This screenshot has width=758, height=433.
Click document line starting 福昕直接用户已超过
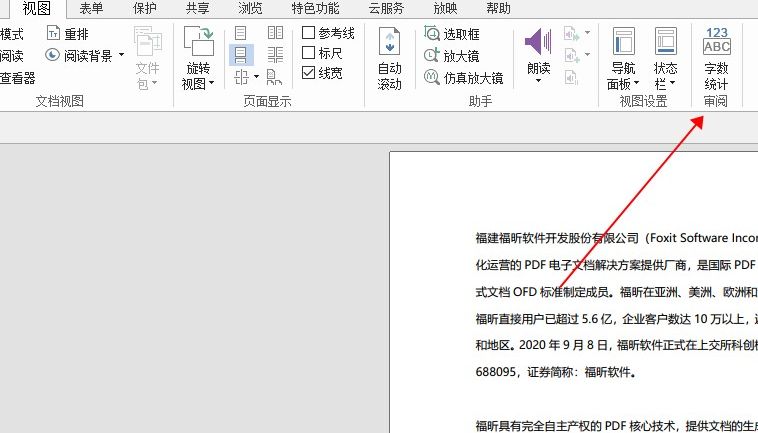[616, 318]
